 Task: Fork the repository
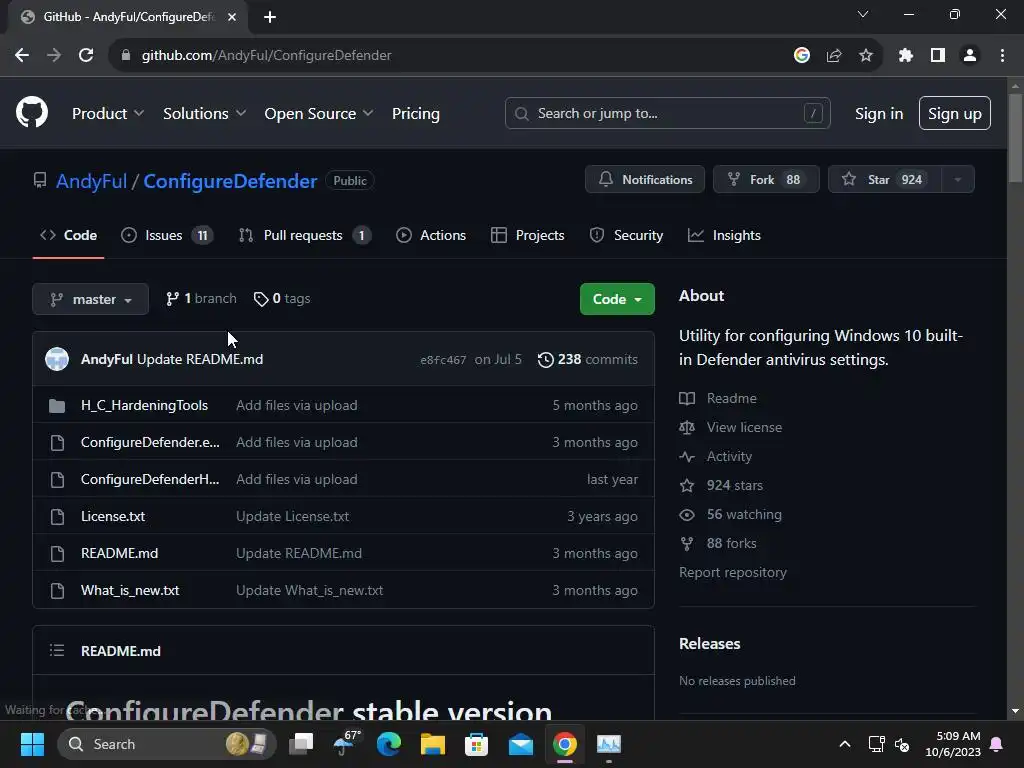coord(766,180)
